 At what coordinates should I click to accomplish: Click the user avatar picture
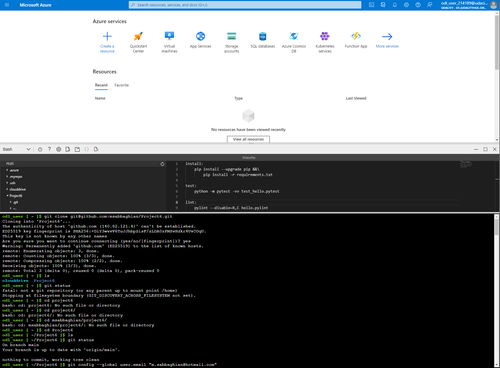click(493, 5)
